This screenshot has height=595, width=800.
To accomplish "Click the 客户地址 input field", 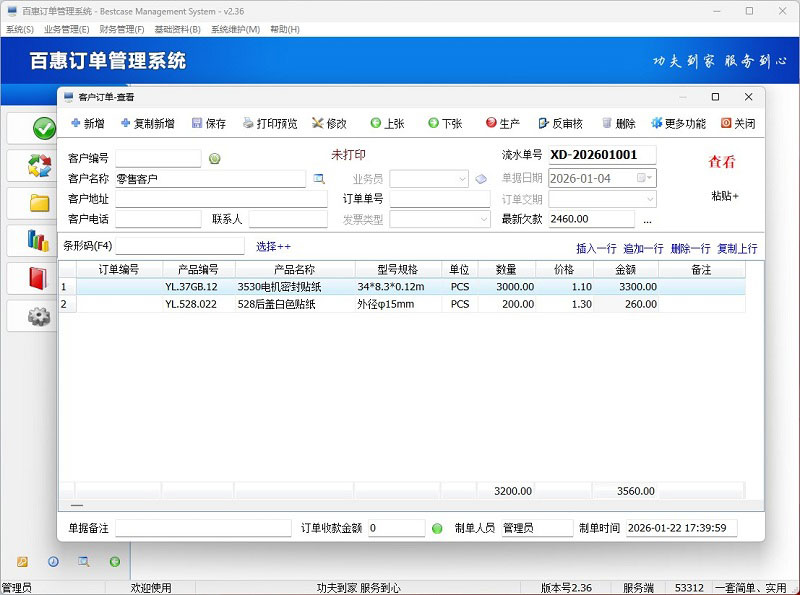I will 221,199.
